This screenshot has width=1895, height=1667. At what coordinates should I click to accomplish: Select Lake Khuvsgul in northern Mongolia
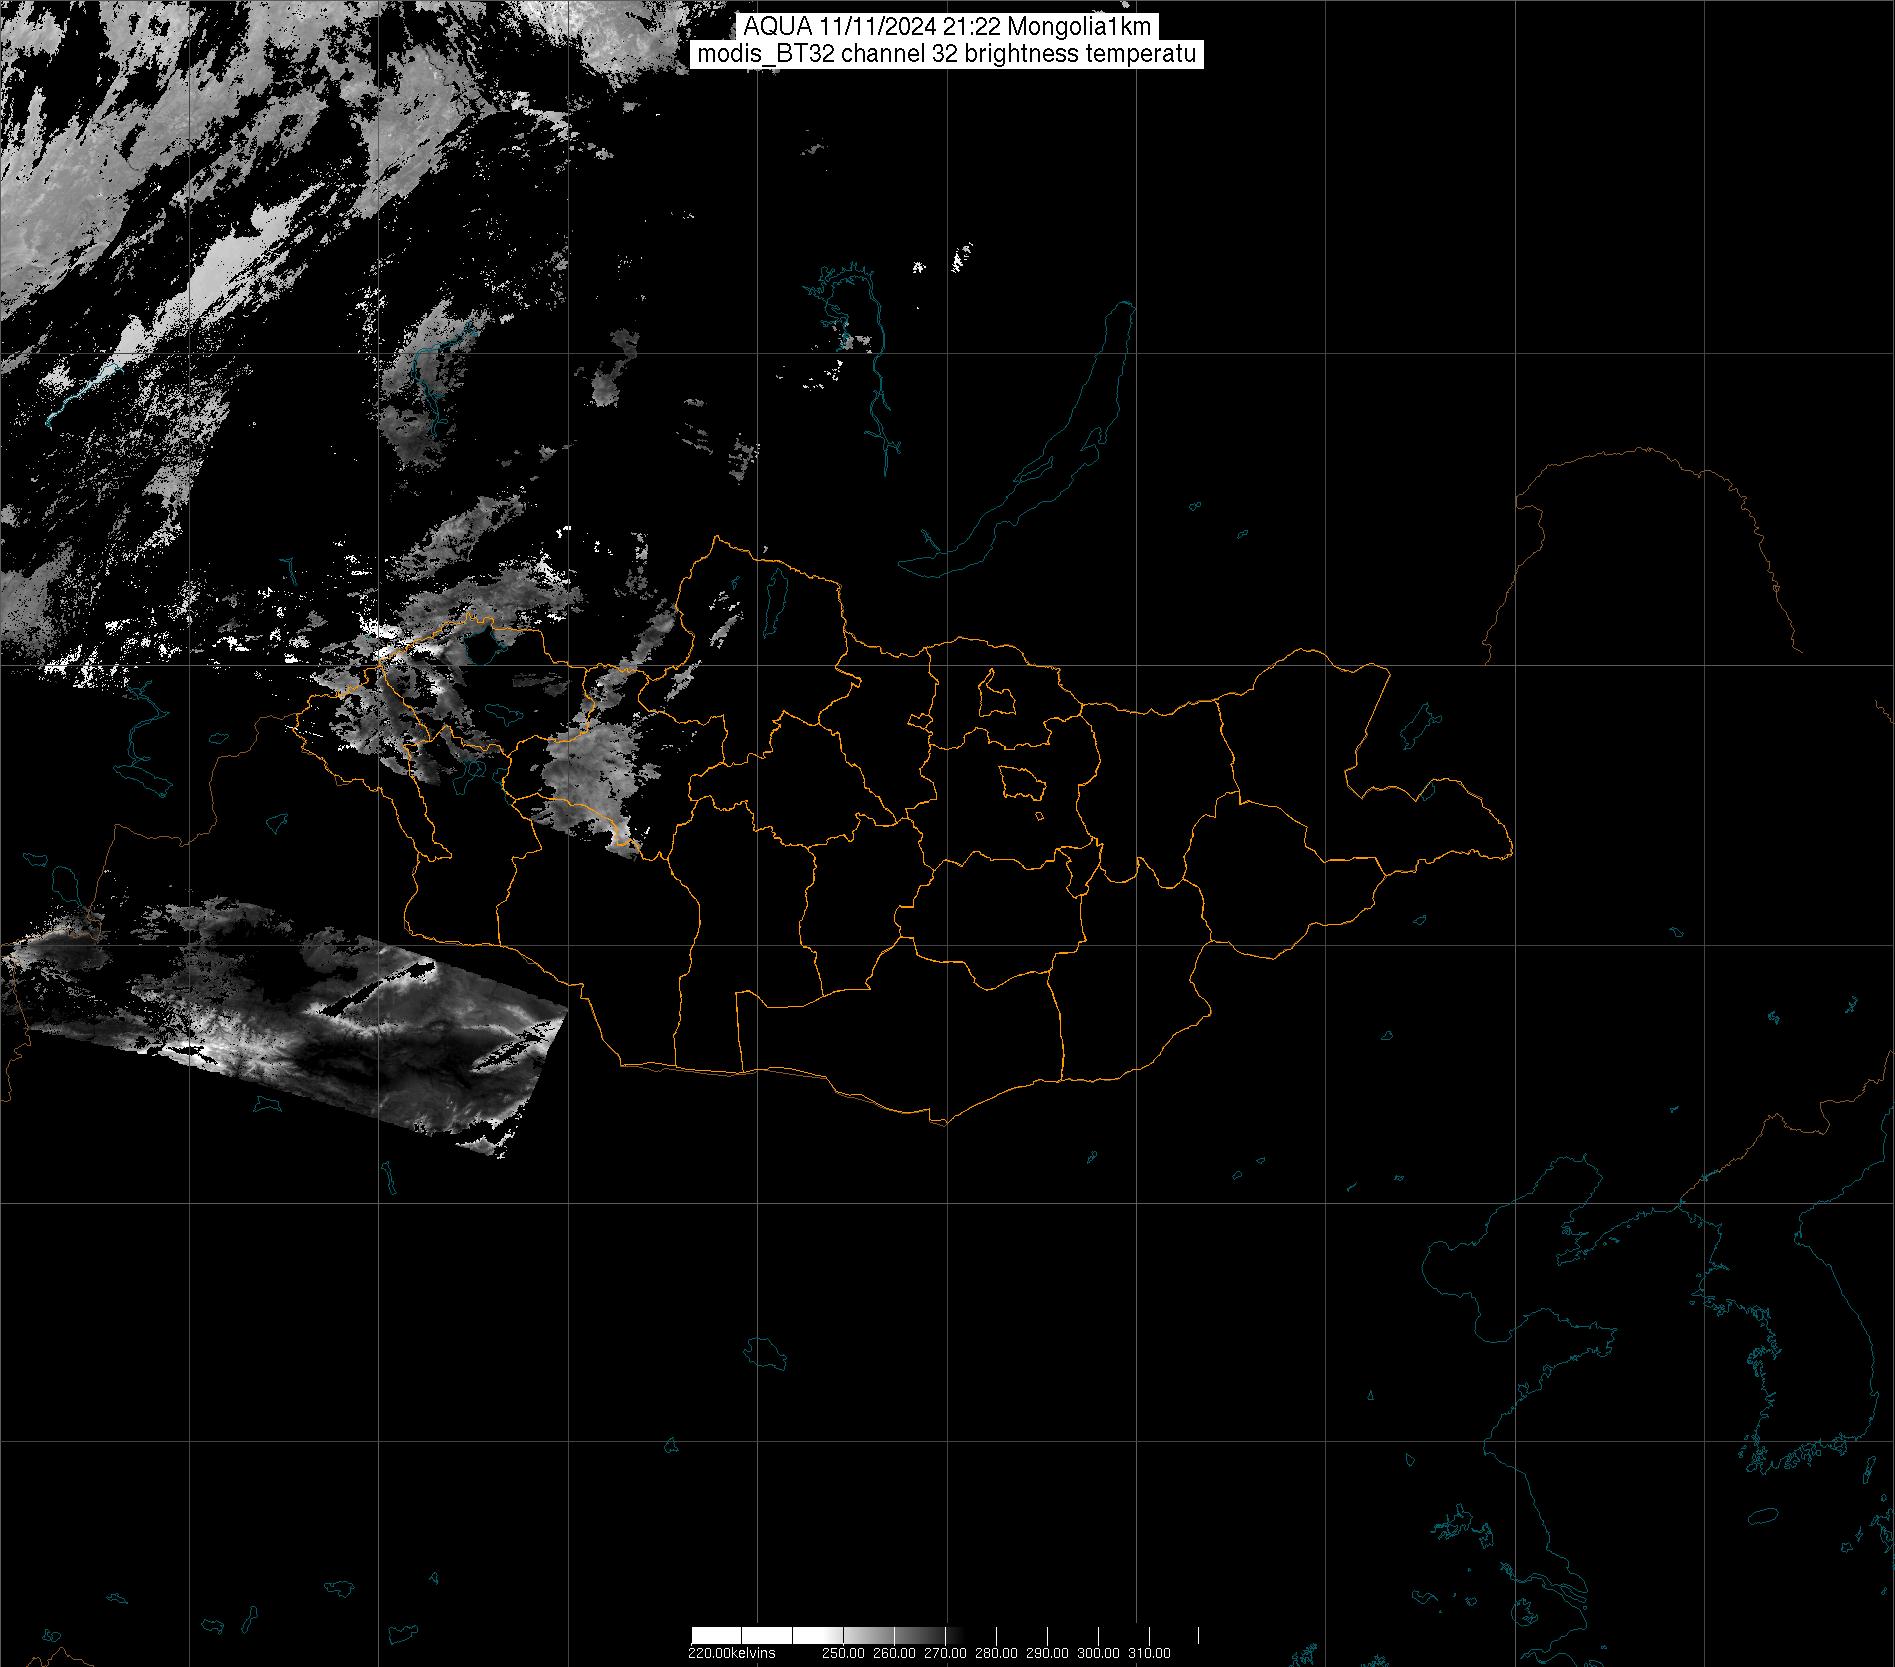click(x=774, y=596)
